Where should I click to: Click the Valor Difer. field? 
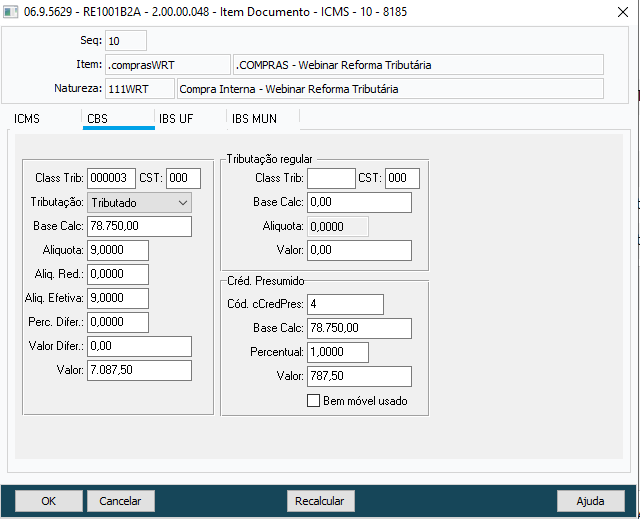[x=139, y=346]
